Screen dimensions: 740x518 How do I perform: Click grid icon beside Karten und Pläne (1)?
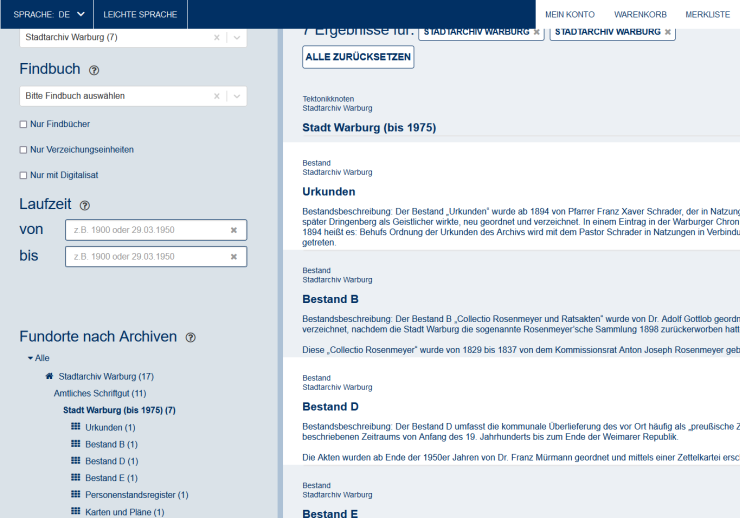[76, 511]
